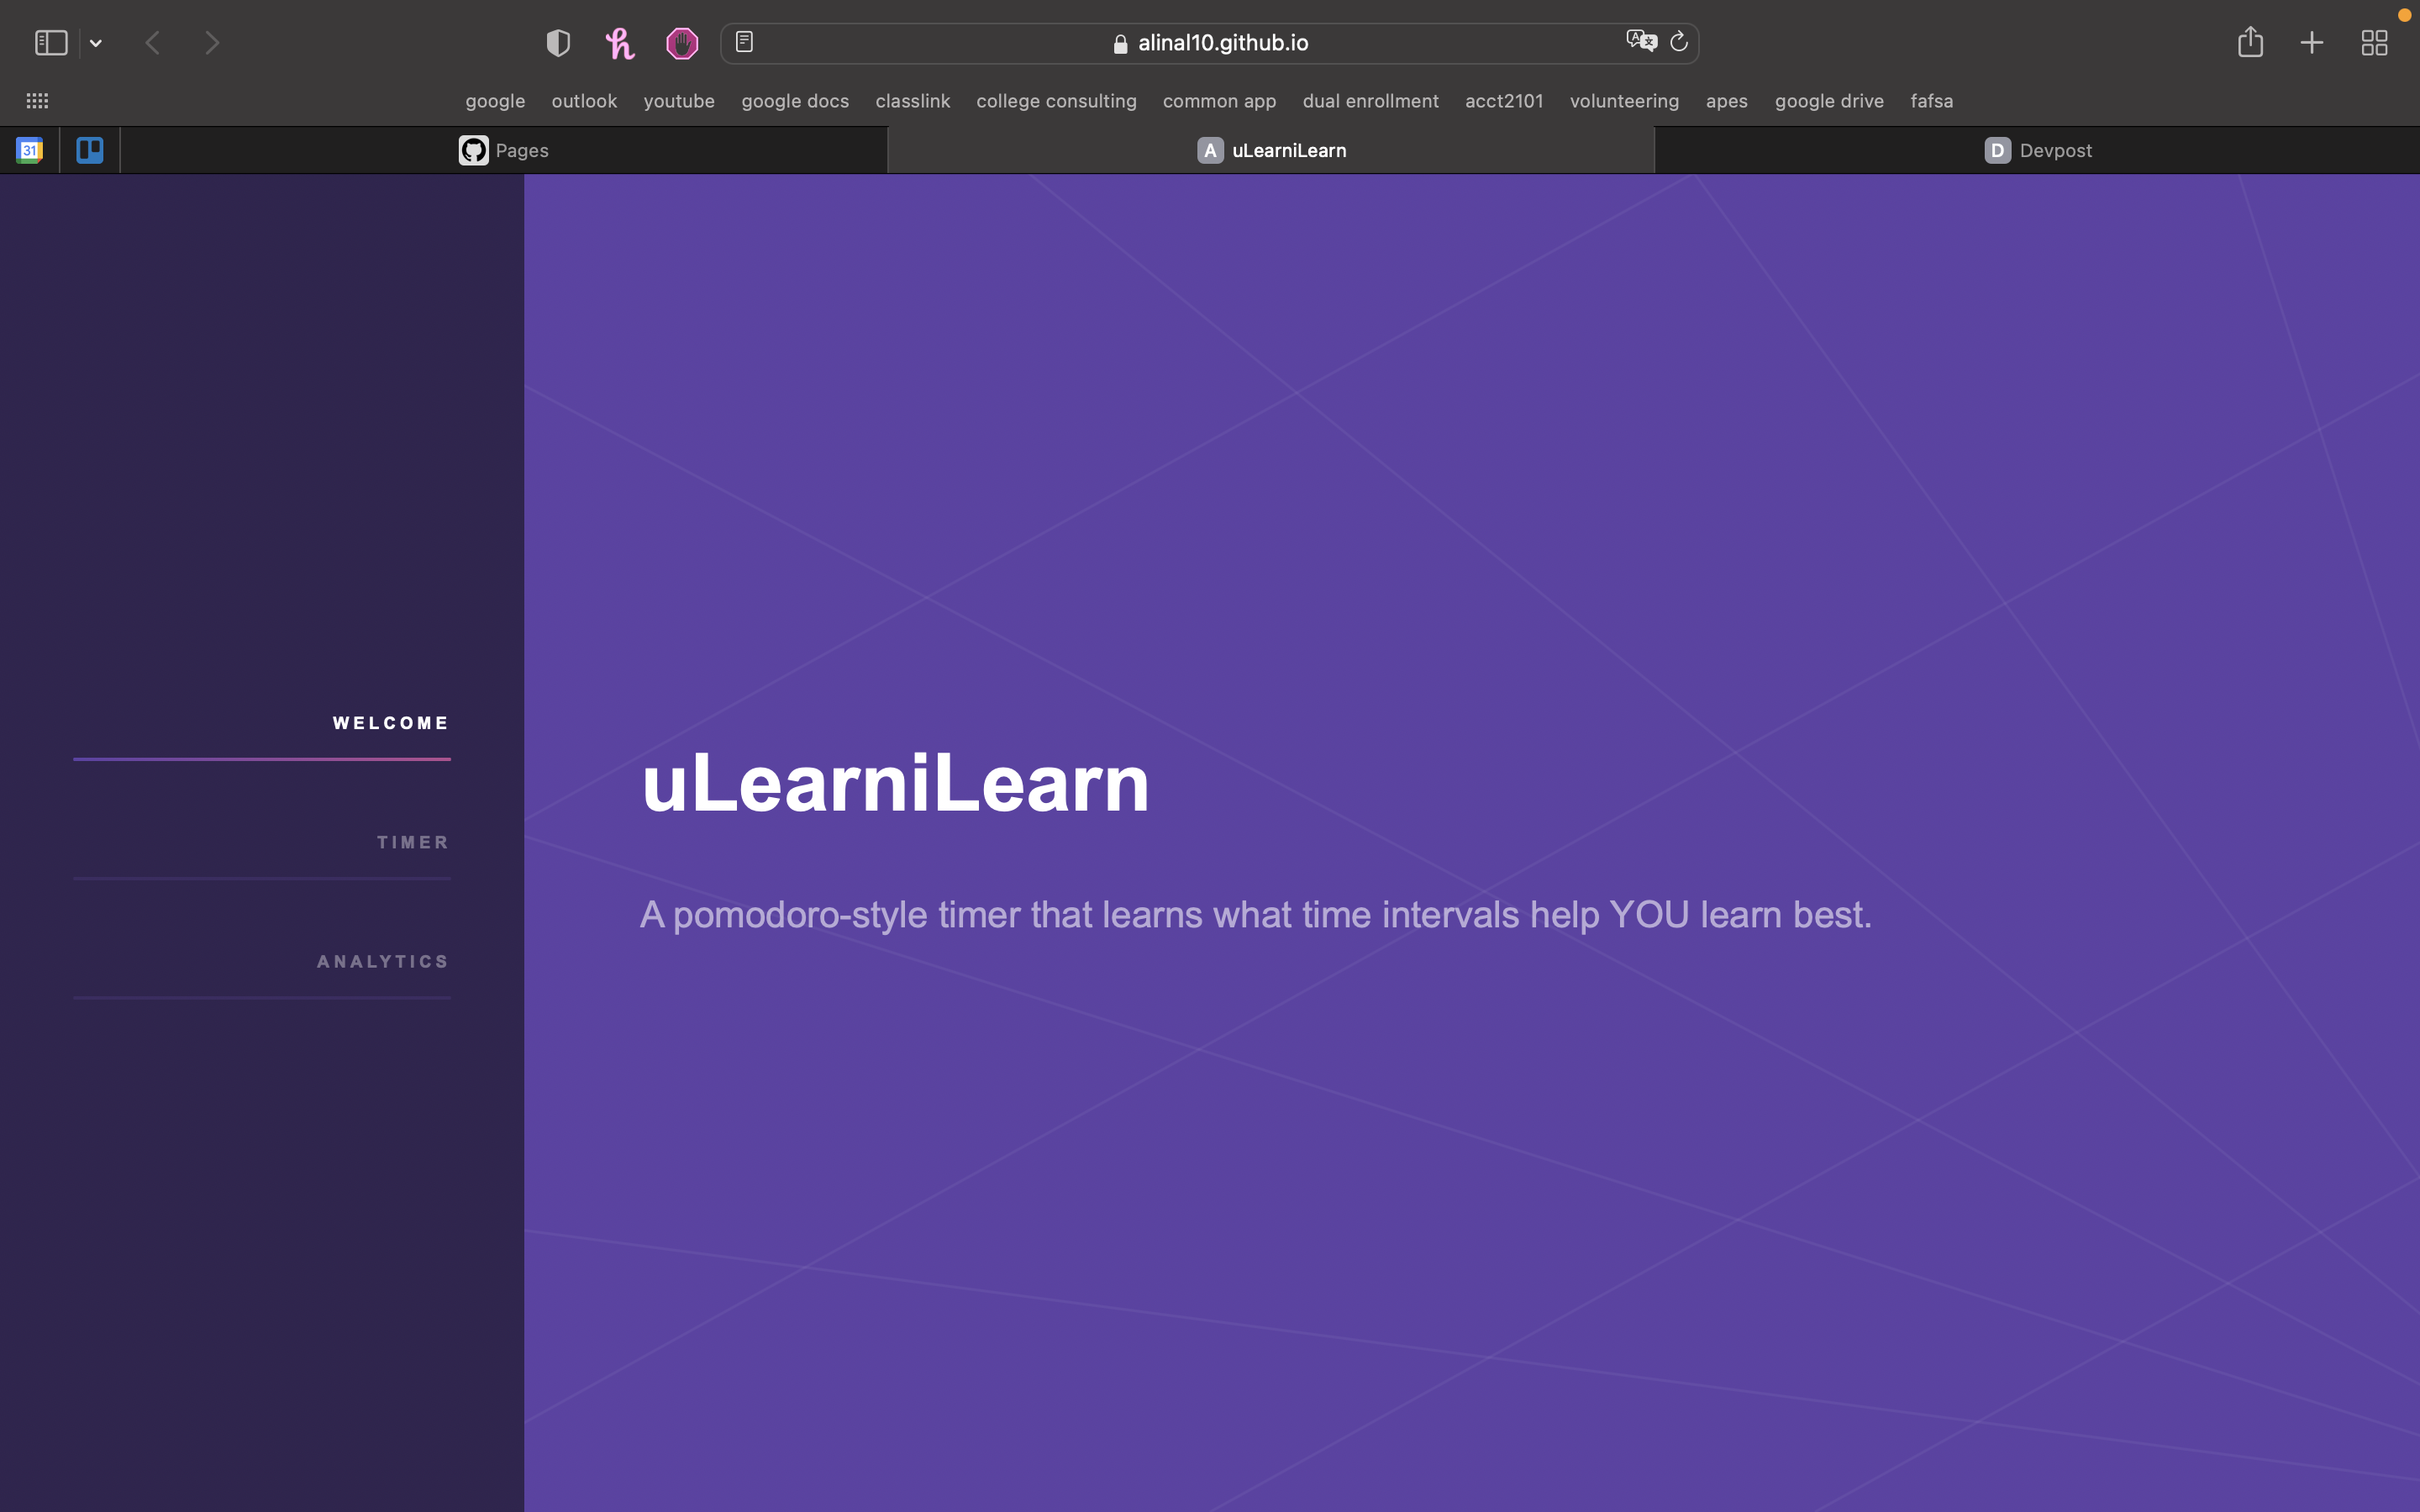The height and width of the screenshot is (1512, 2420).
Task: Open the google docs bookmark
Action: 795,101
